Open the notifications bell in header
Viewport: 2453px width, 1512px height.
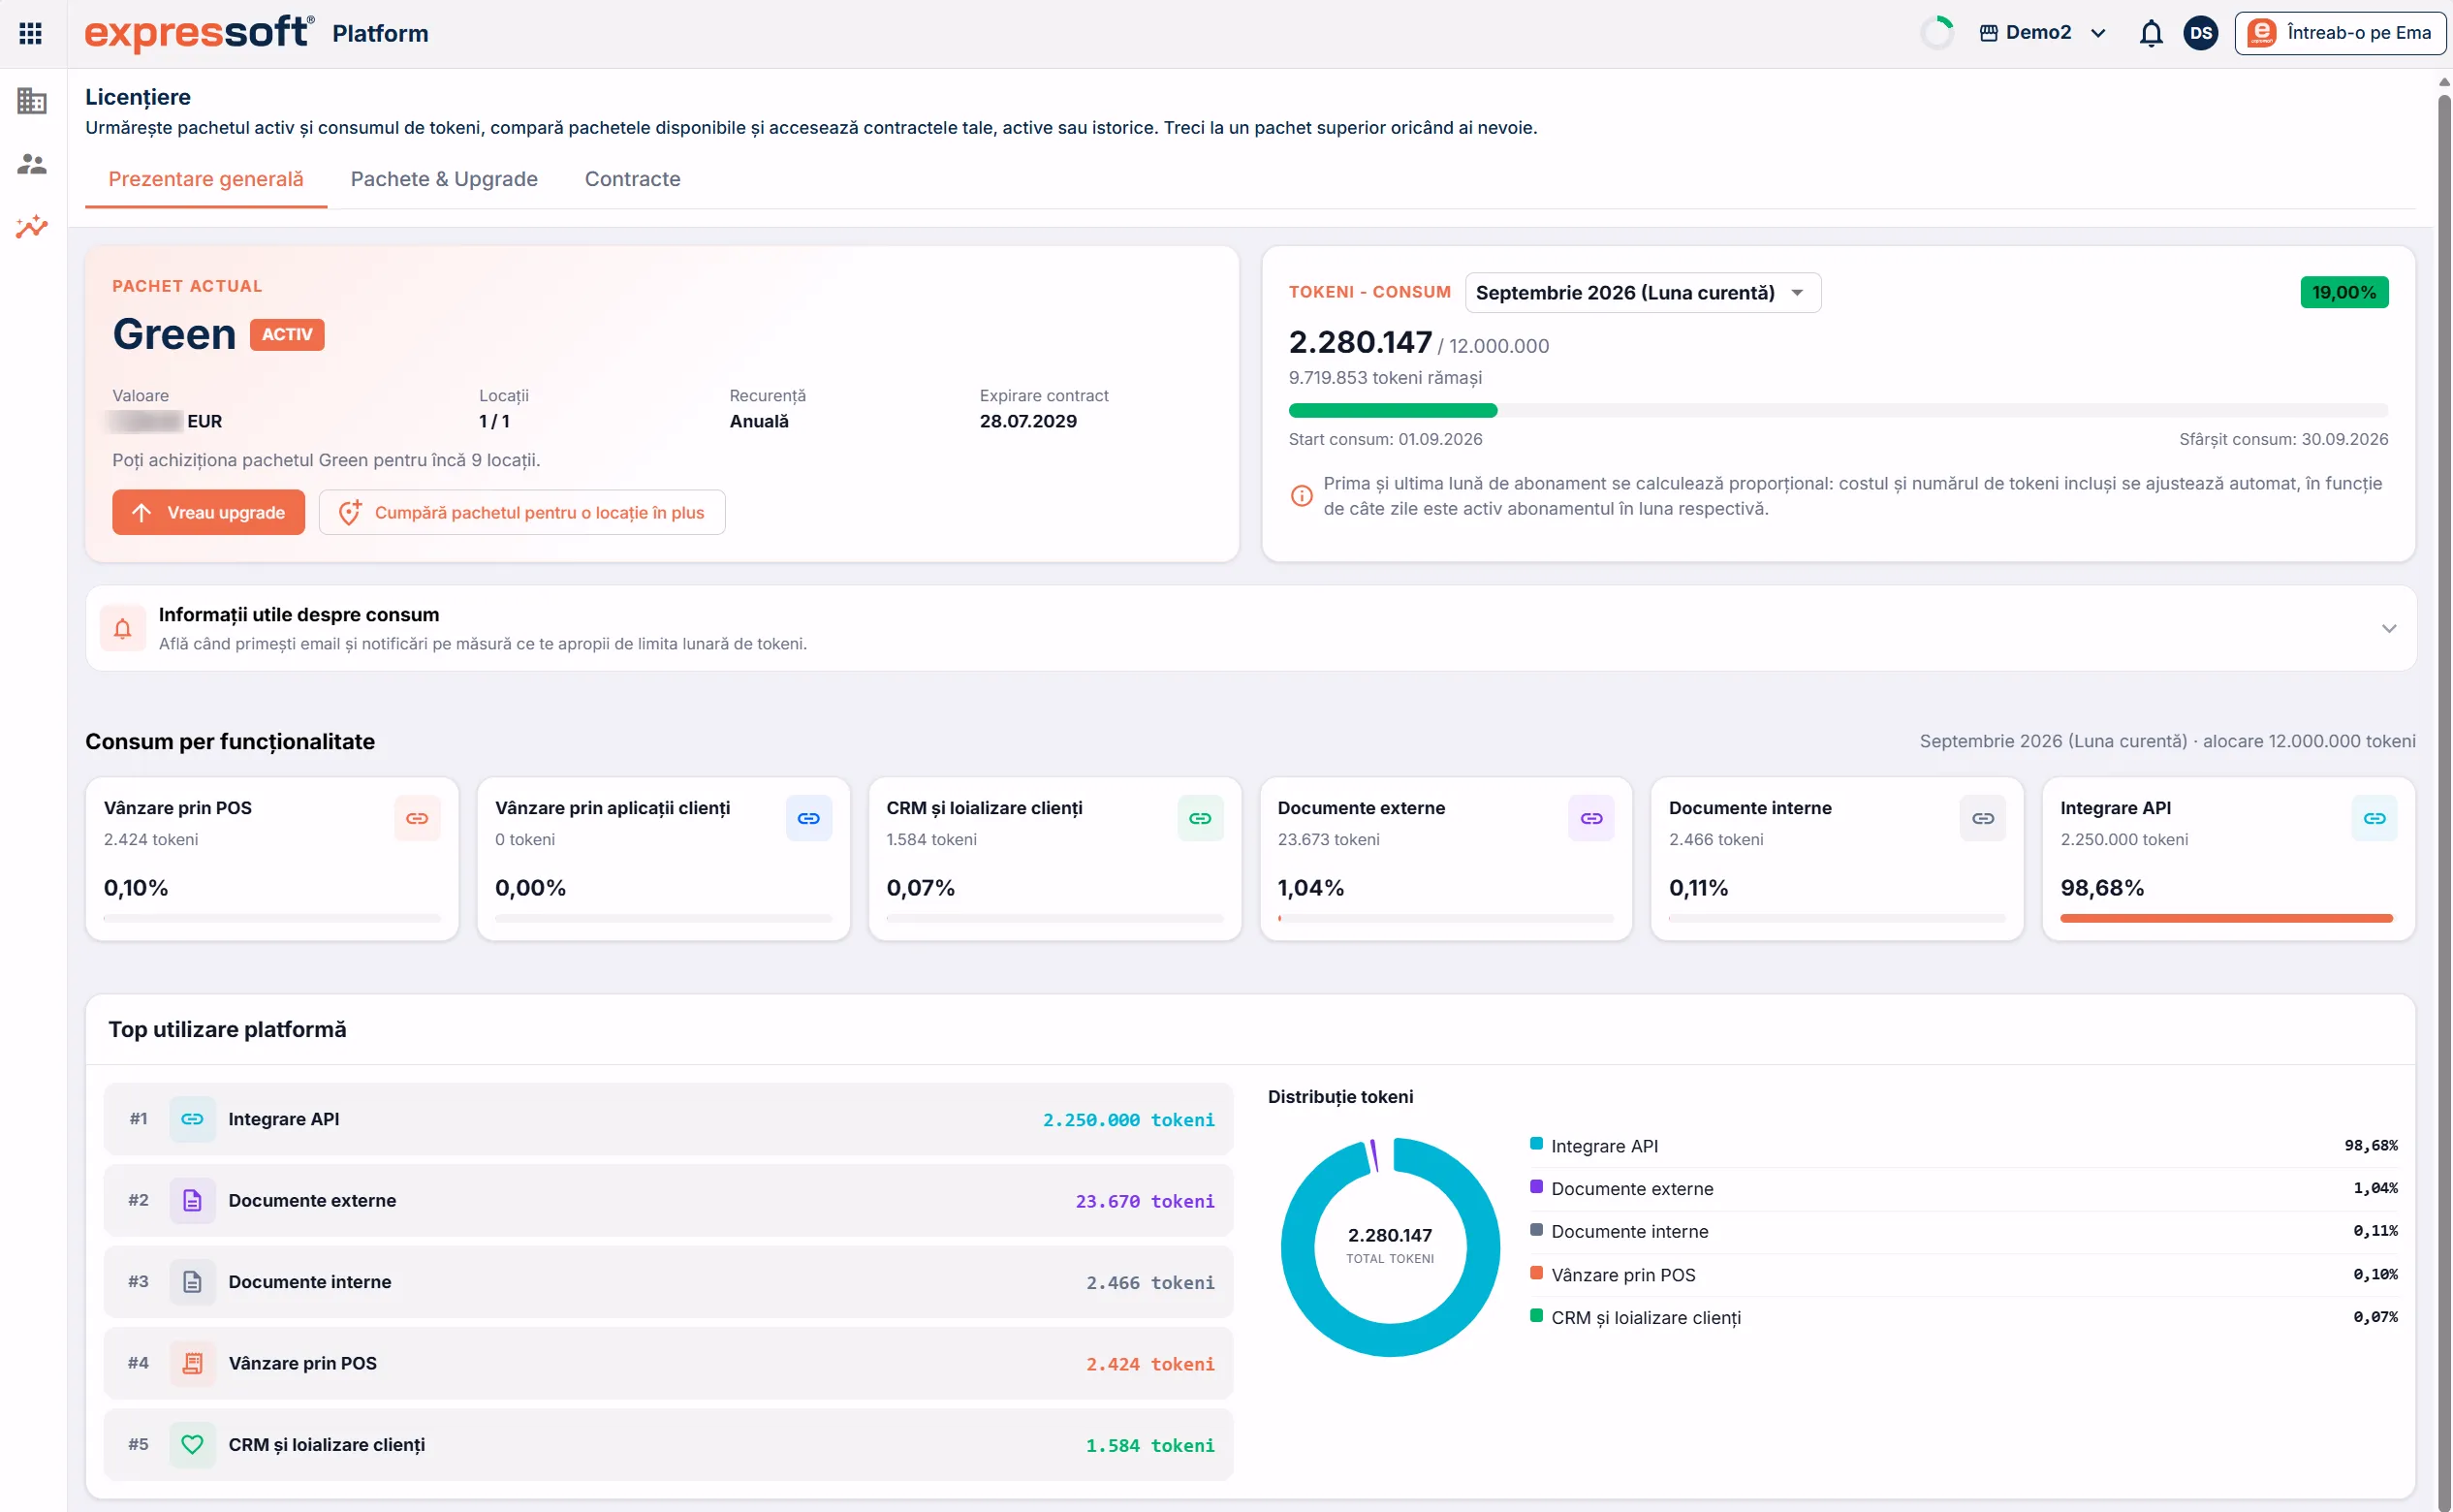point(2150,33)
